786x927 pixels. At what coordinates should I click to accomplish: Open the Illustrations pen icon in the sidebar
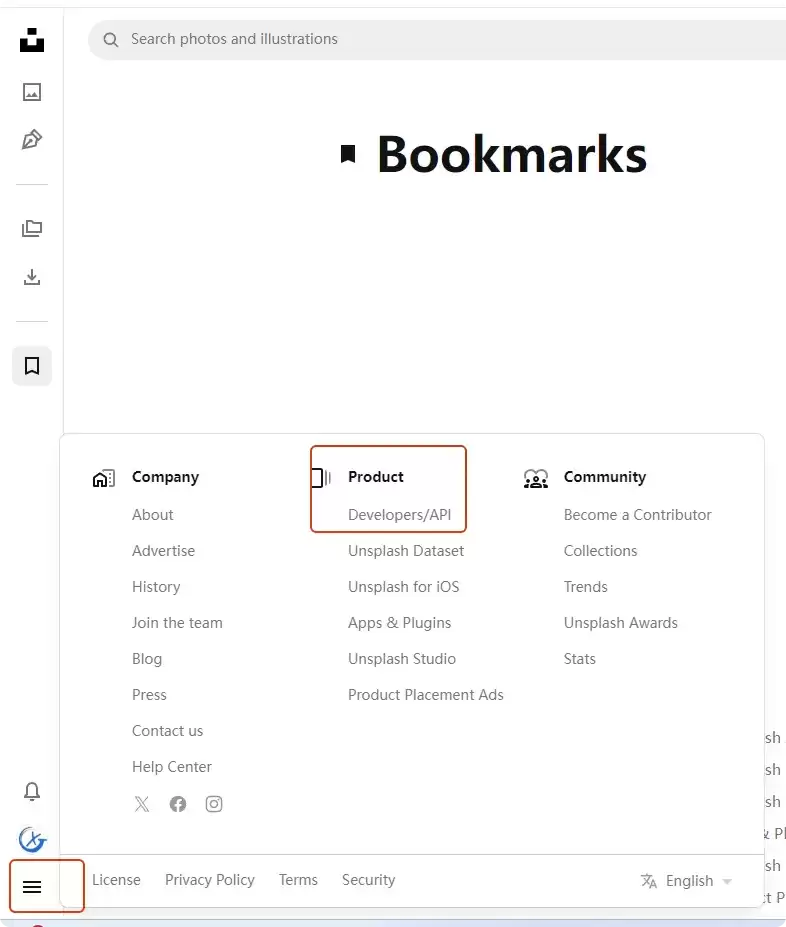pyautogui.click(x=32, y=140)
